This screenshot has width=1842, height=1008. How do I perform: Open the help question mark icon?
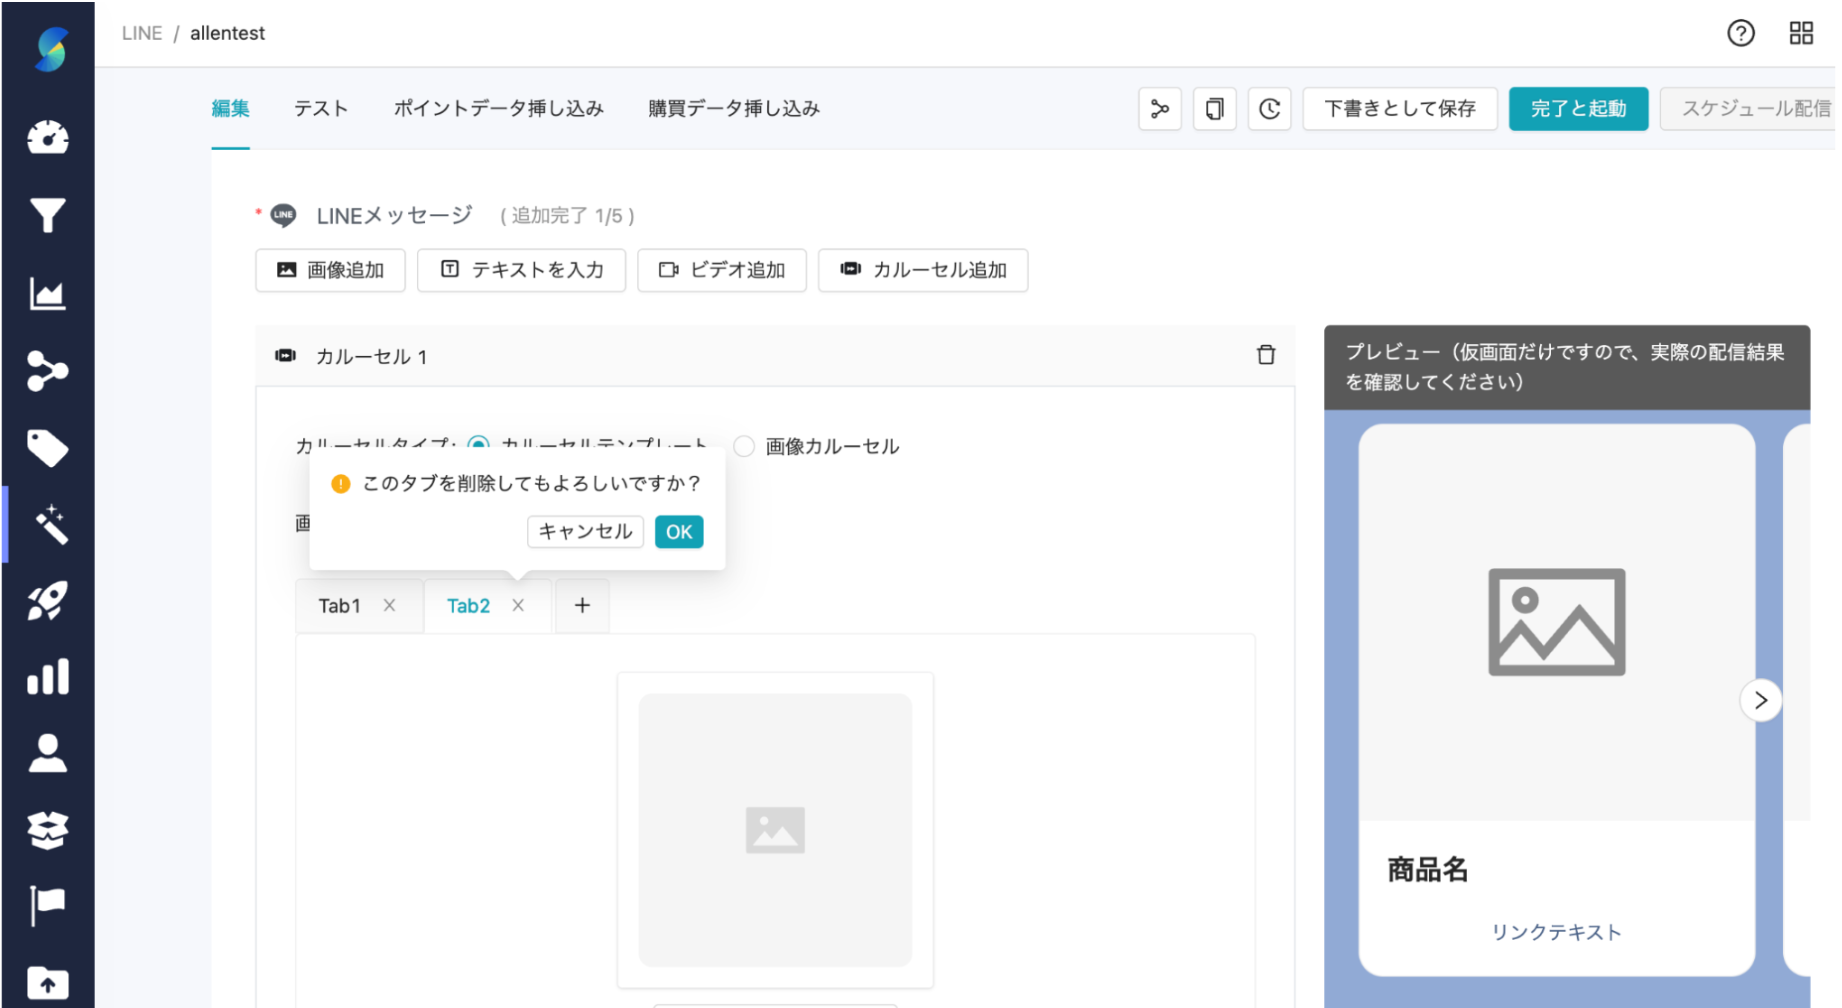(1741, 33)
